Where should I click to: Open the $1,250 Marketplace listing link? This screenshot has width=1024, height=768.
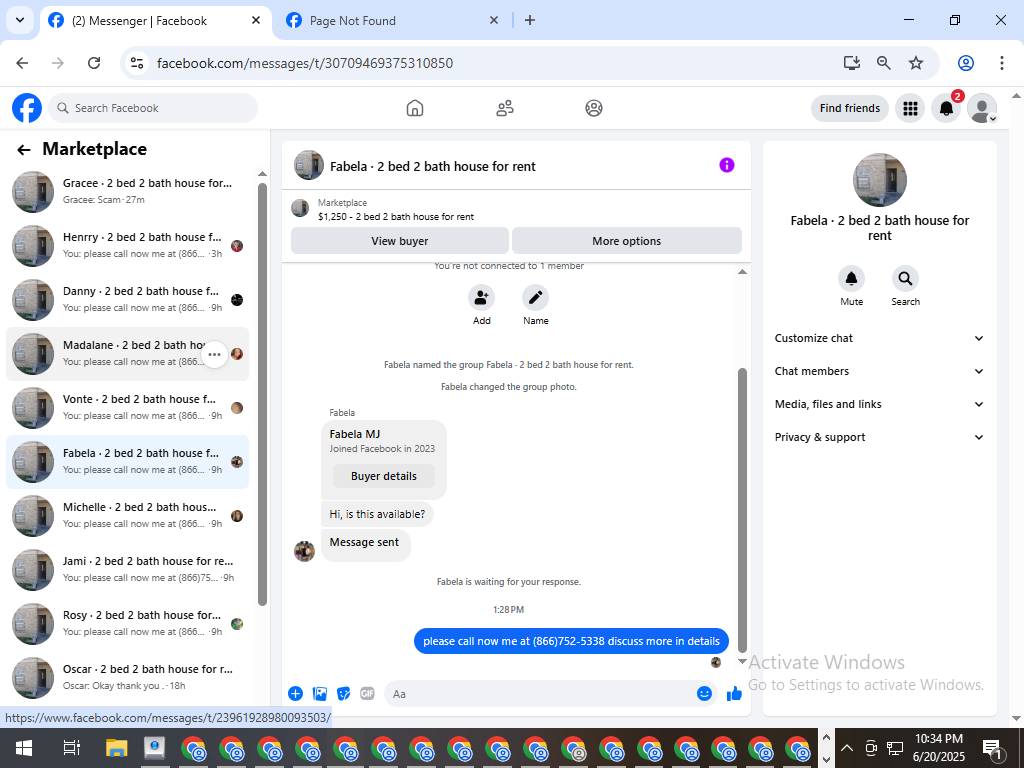click(396, 217)
